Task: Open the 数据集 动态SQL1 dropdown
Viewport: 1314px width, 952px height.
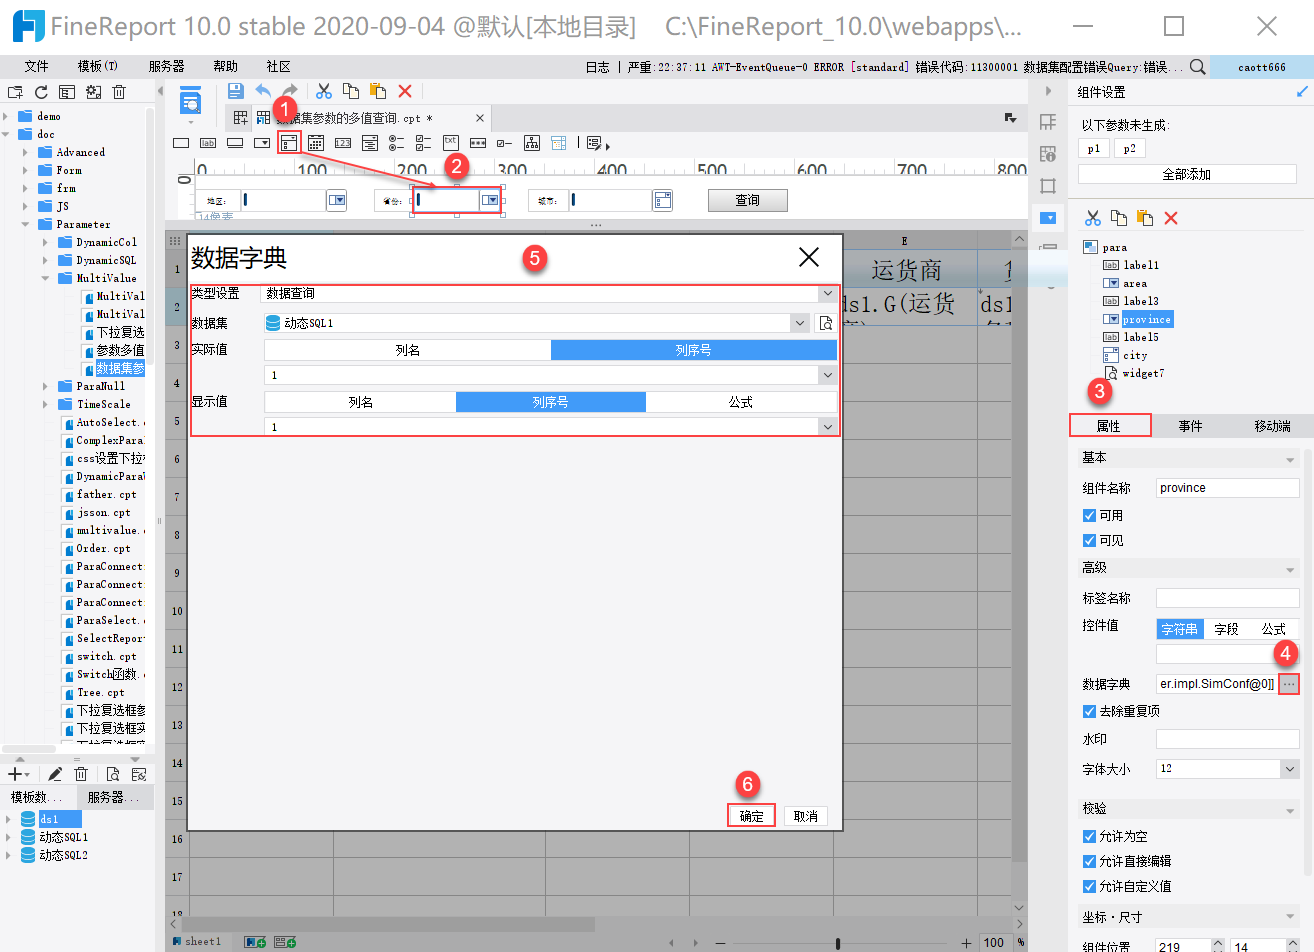Action: click(x=536, y=323)
